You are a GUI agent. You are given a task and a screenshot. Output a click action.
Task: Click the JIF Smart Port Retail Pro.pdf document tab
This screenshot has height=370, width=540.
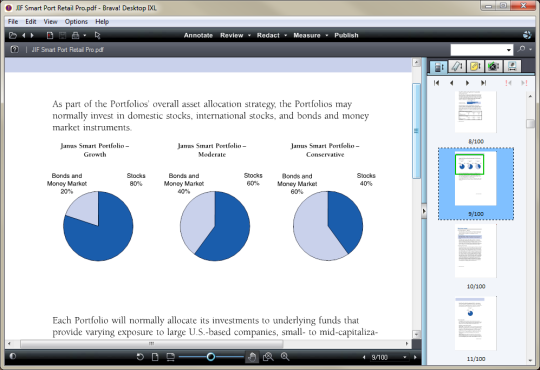pos(68,50)
